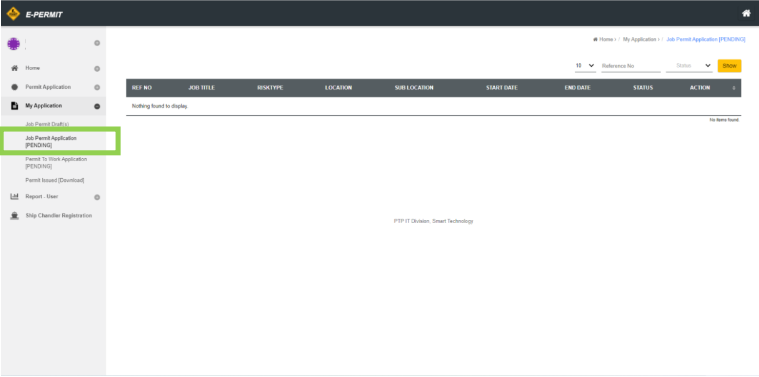Image resolution: width=759 pixels, height=377 pixels.
Task: Click My Application breadcrumb link
Action: [639, 40]
